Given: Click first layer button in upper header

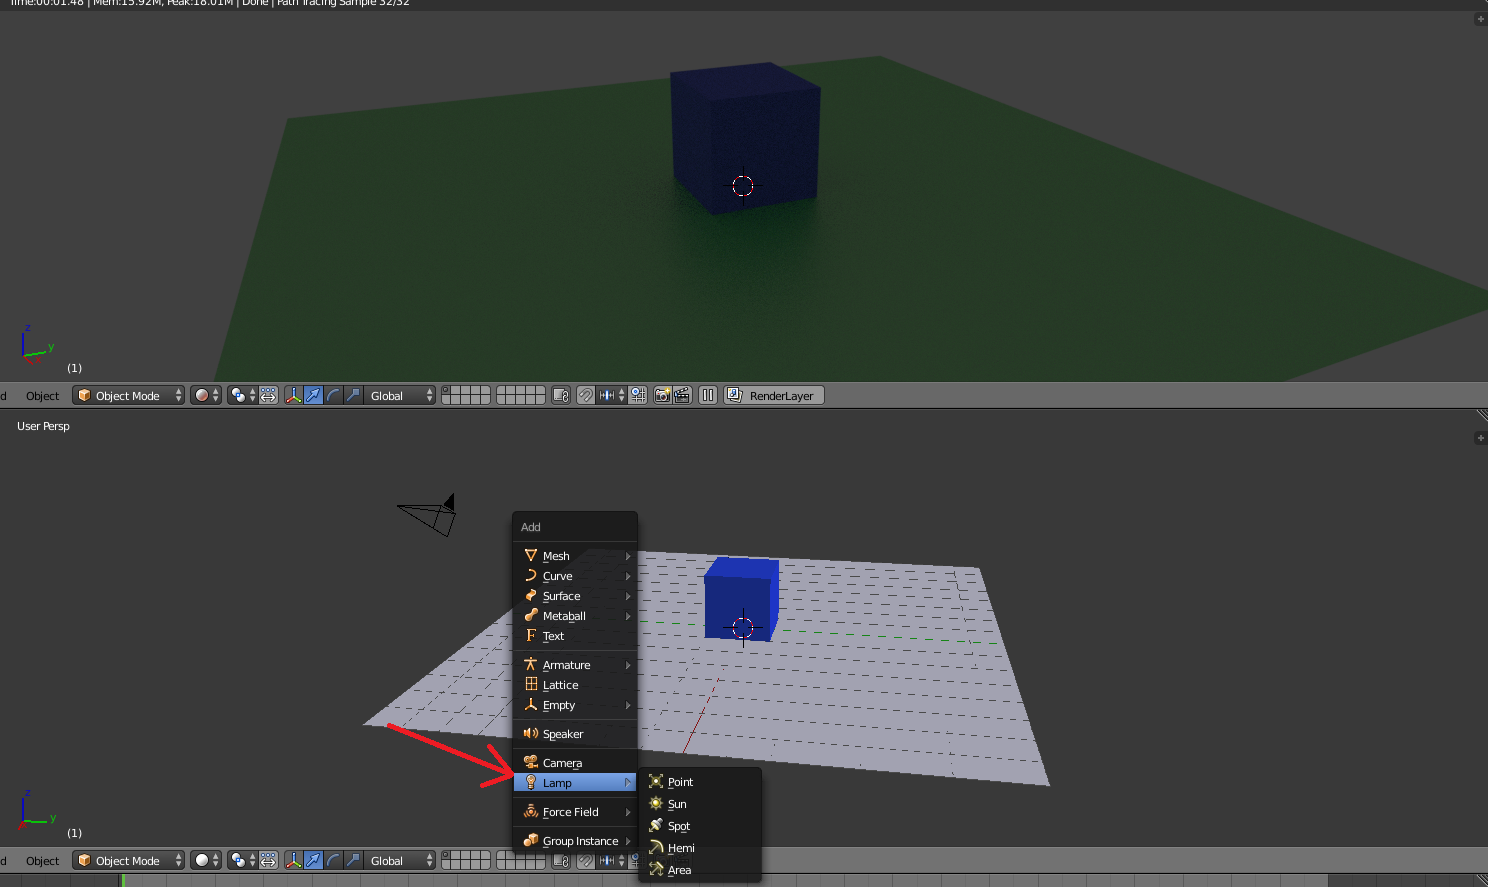Looking at the screenshot, I should (x=446, y=390).
